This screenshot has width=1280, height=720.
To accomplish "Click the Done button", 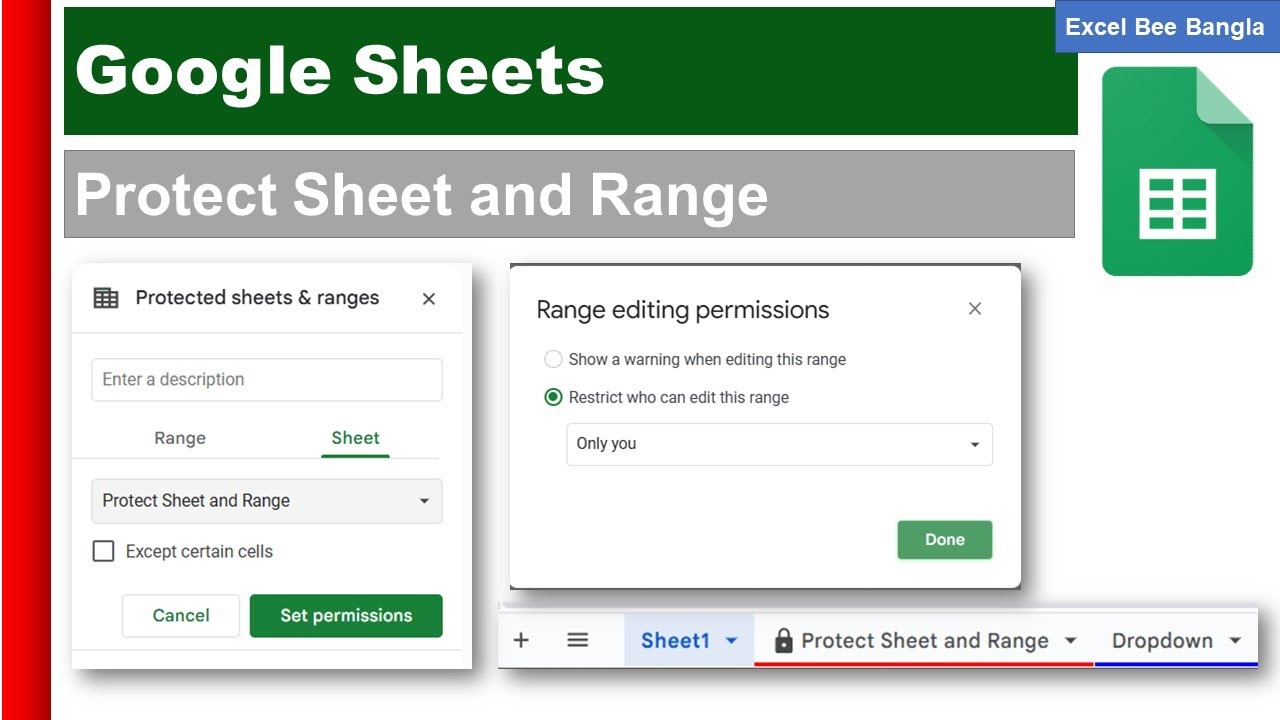I will (944, 540).
